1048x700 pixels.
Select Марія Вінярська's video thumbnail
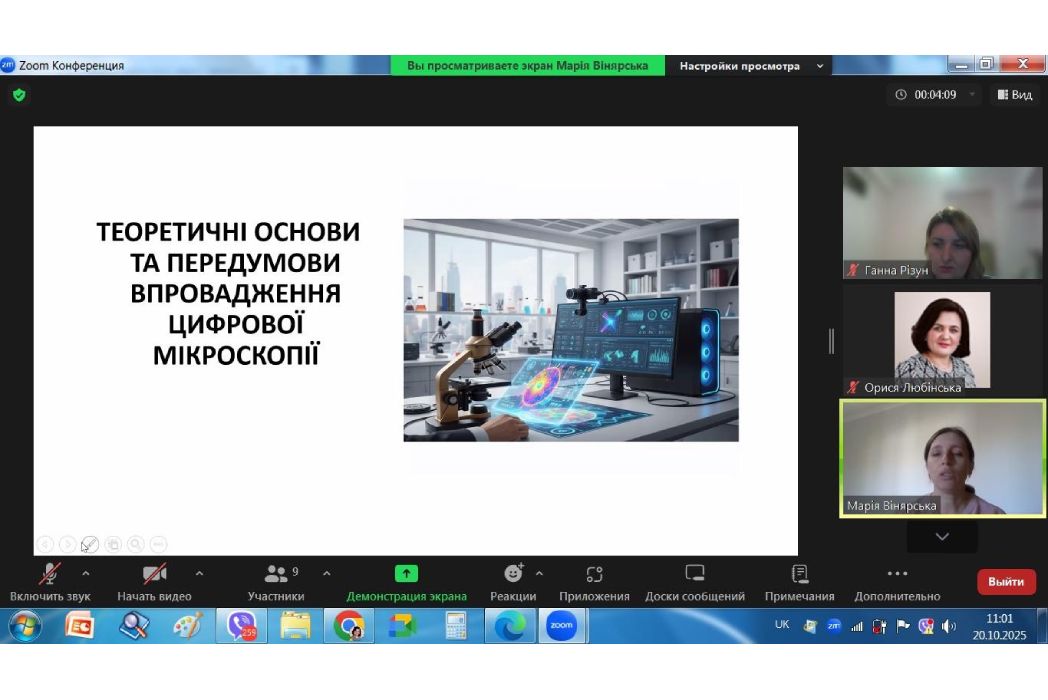941,457
